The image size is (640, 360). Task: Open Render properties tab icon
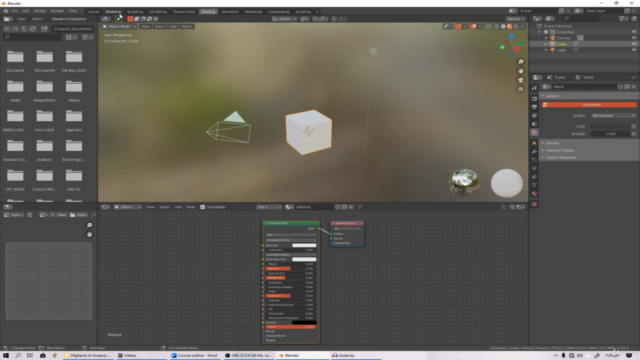[x=534, y=98]
